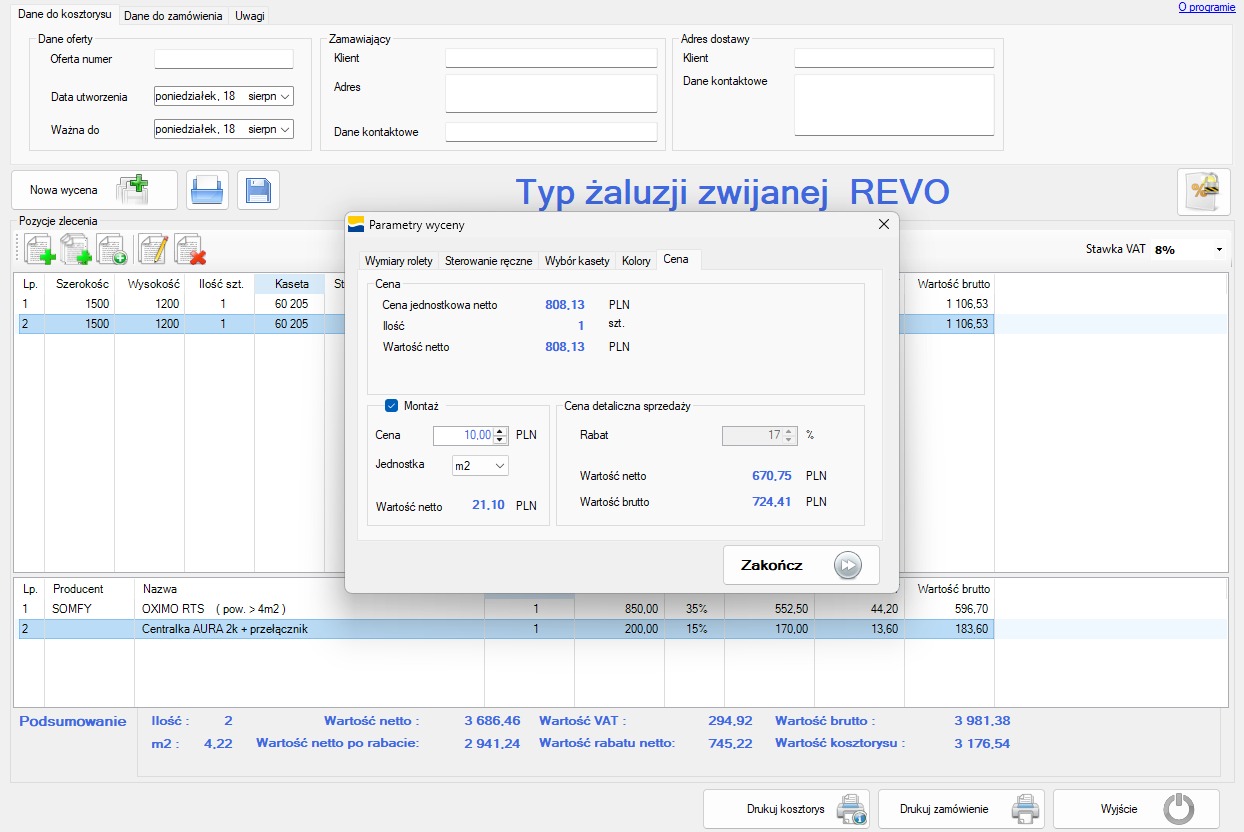Open saved estimate using tray icon
1244x832 pixels.
pyautogui.click(x=207, y=190)
